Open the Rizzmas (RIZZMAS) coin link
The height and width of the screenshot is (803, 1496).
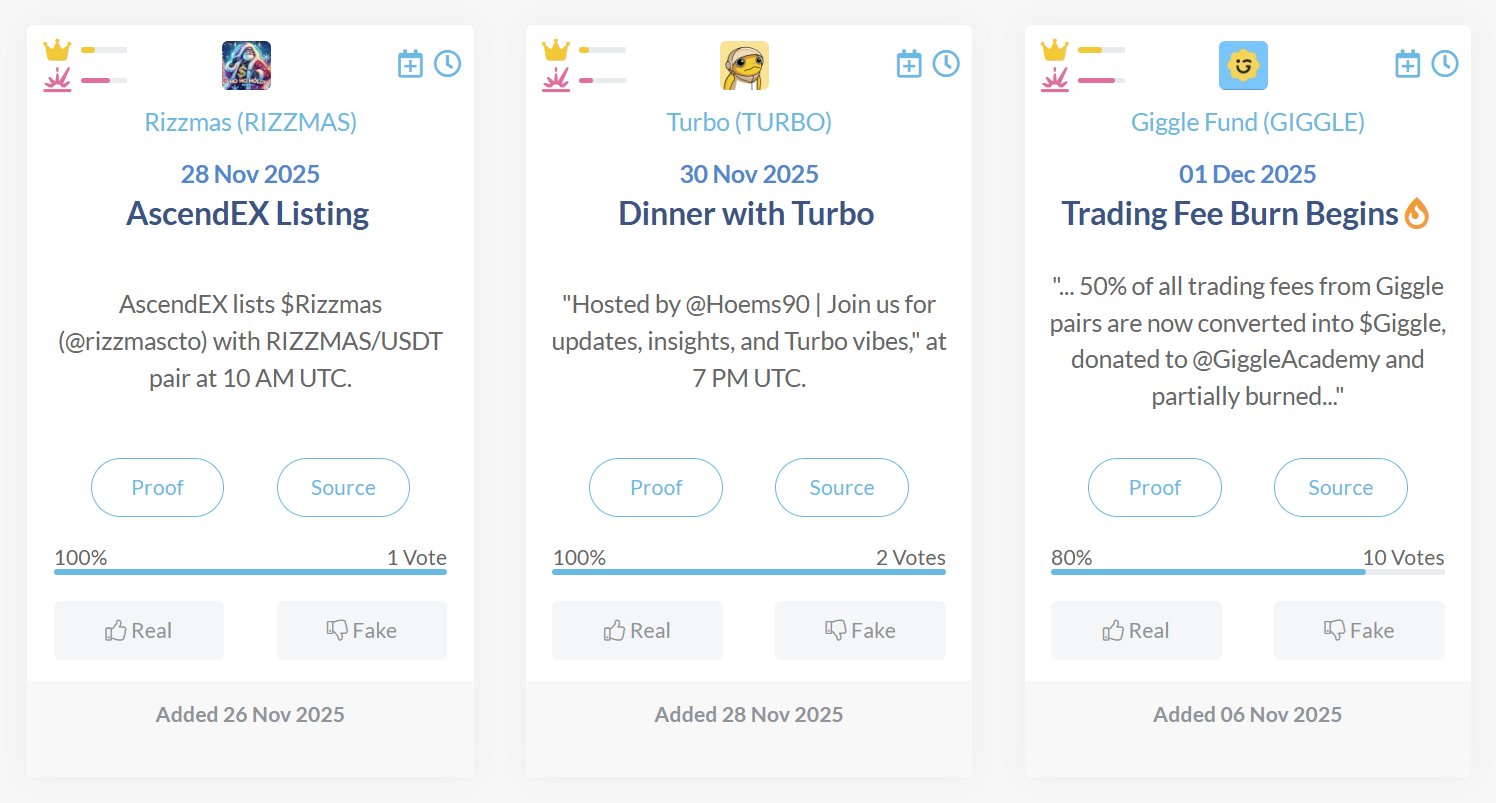pyautogui.click(x=250, y=123)
